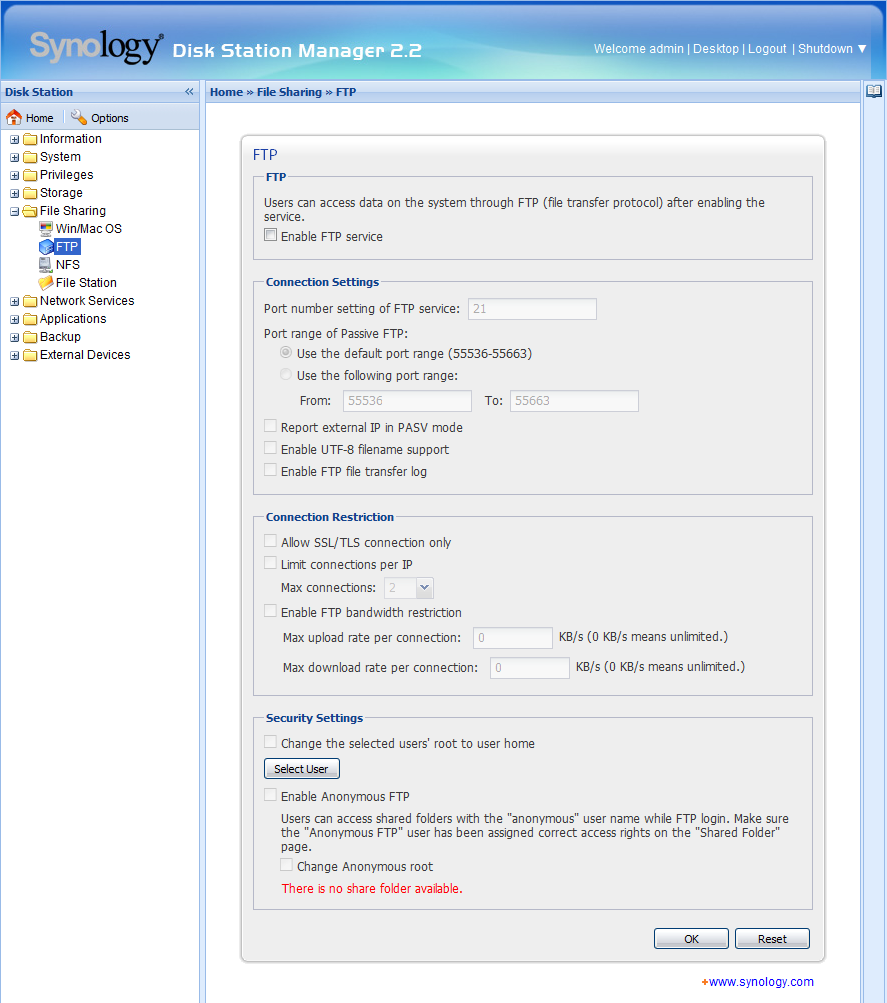The width and height of the screenshot is (887, 1003).
Task: Expand the System tree node
Action: 14,157
